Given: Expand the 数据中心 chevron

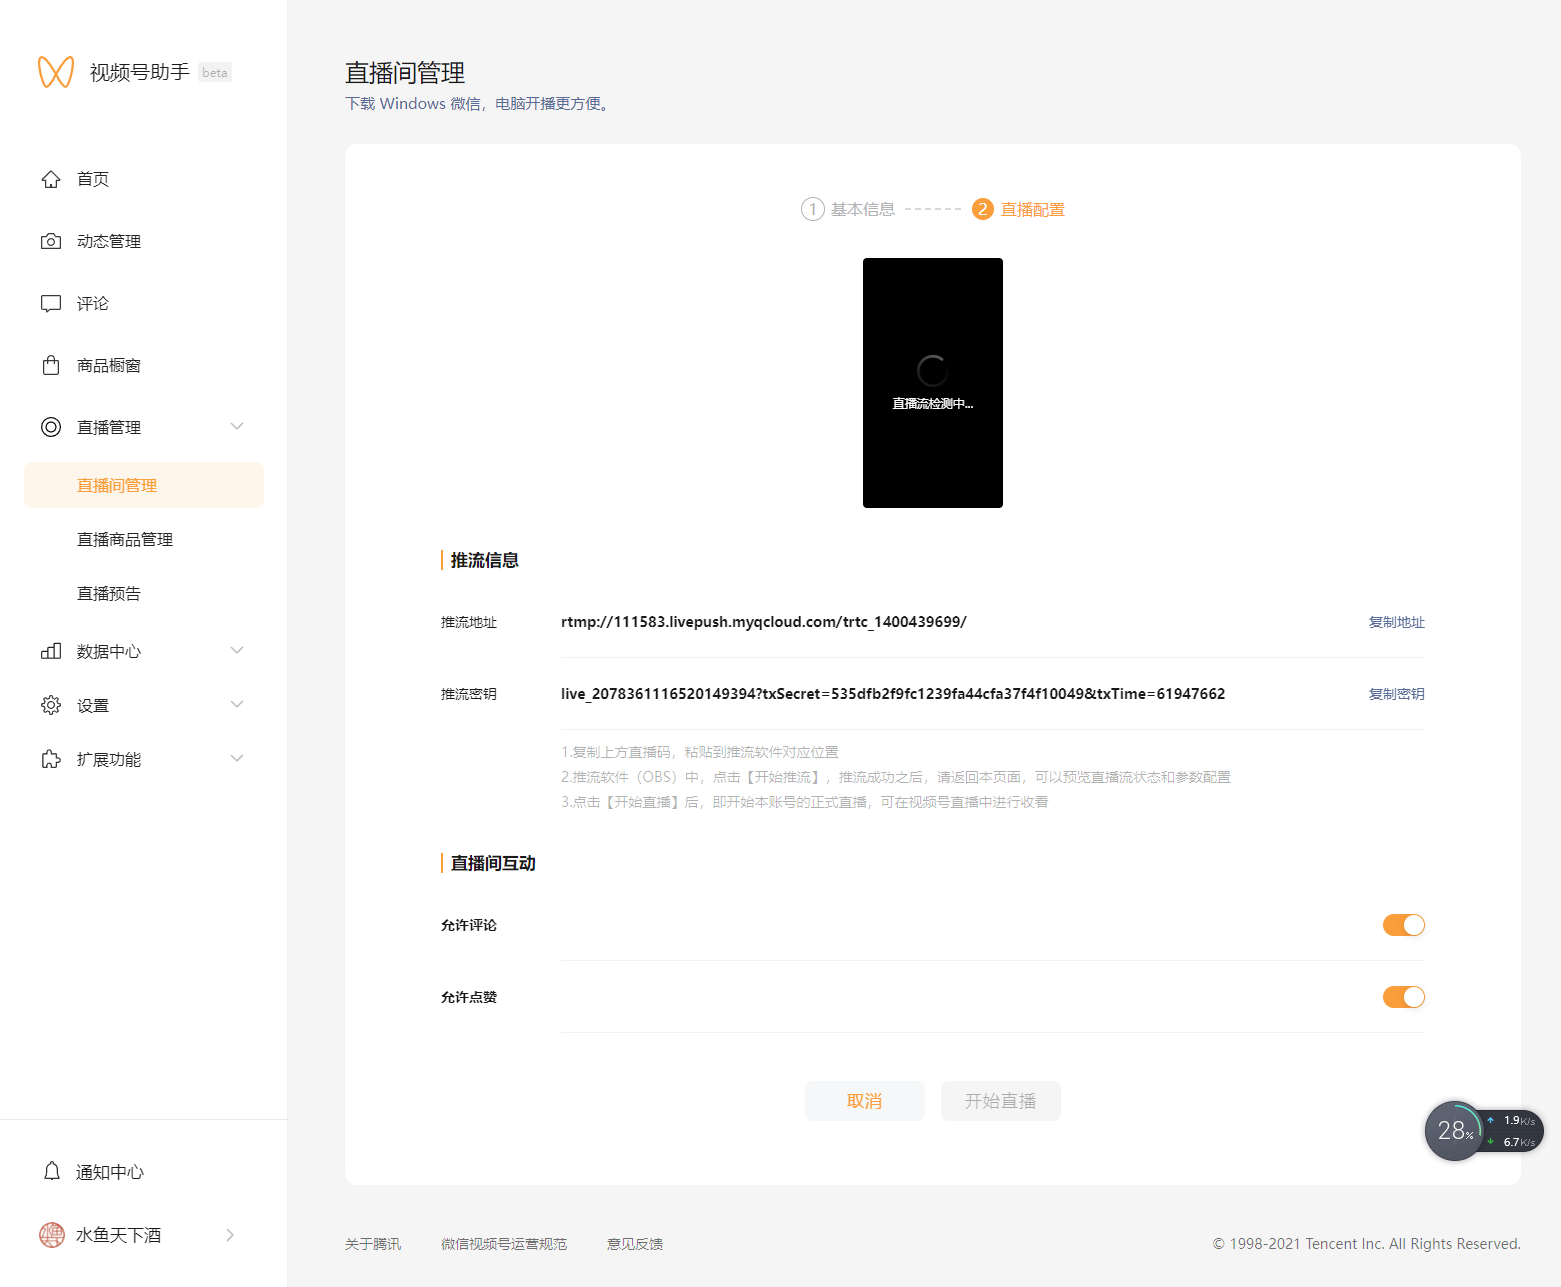Looking at the screenshot, I should (237, 650).
